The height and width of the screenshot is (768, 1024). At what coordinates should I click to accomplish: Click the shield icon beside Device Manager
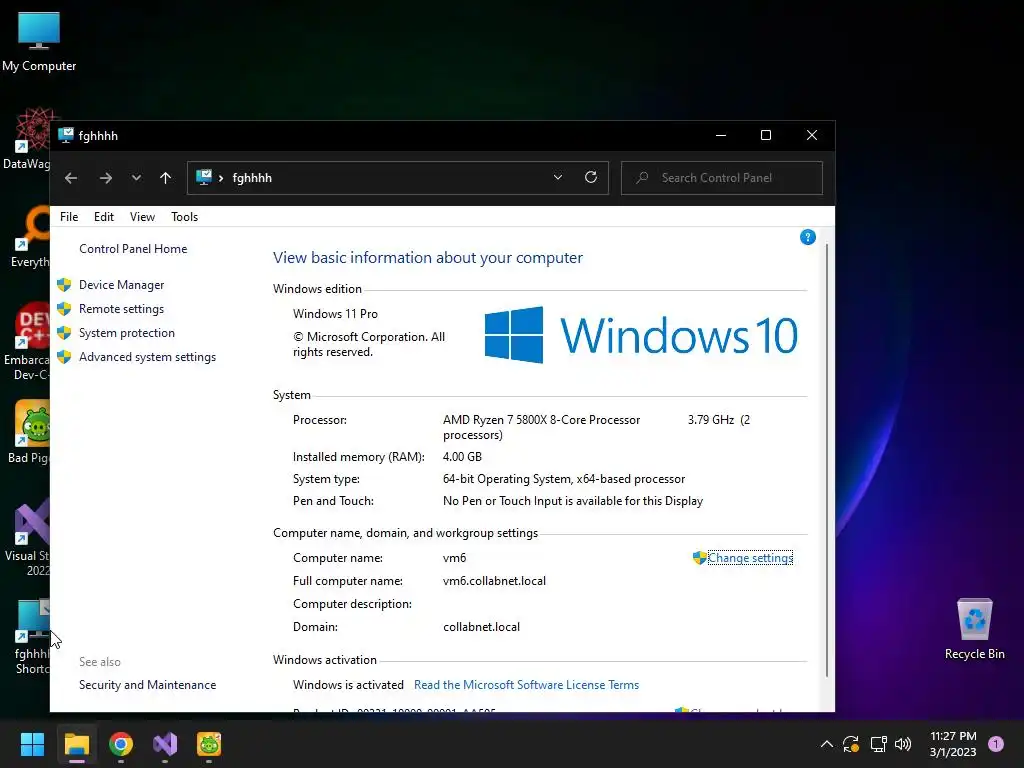(x=64, y=285)
